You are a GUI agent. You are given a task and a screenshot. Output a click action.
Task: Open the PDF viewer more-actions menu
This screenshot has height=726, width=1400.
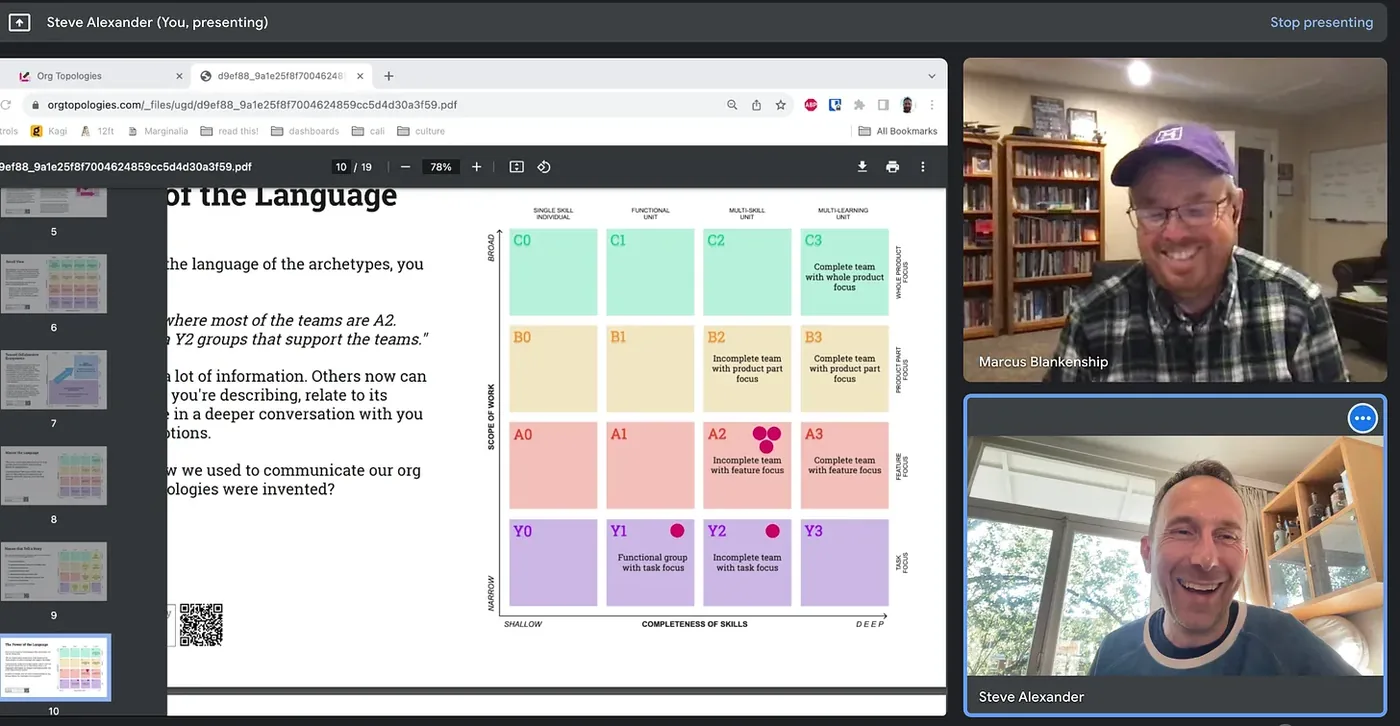pos(923,167)
